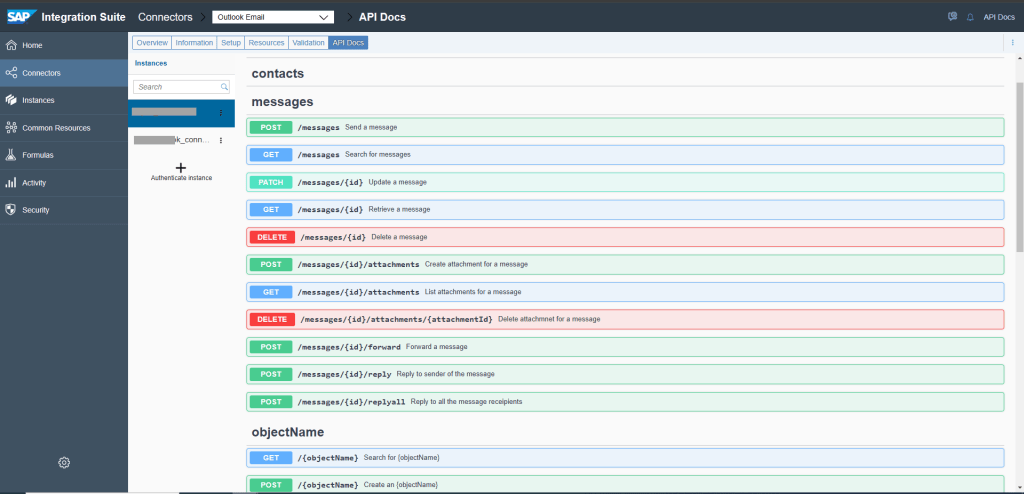Click the Home icon in sidebar
The image size is (1024, 494).
coord(11,45)
